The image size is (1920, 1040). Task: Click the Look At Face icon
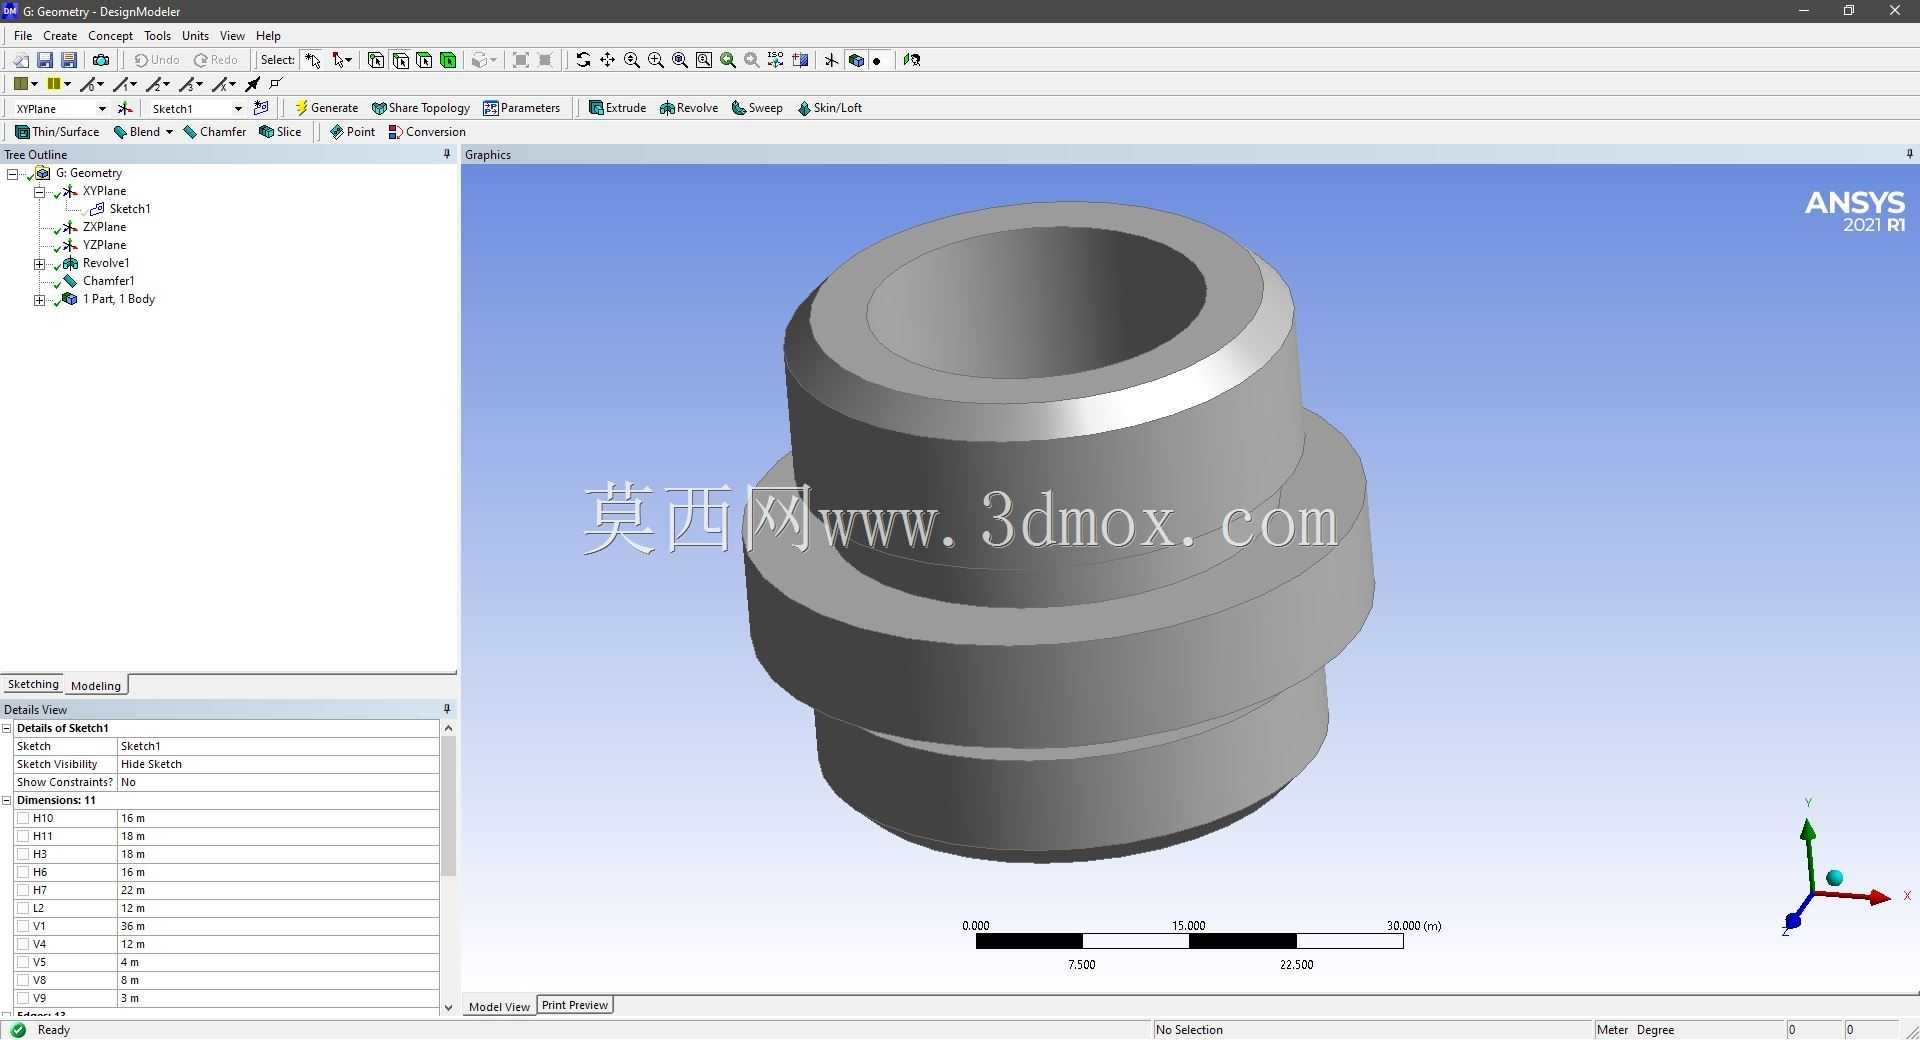pyautogui.click(x=911, y=60)
